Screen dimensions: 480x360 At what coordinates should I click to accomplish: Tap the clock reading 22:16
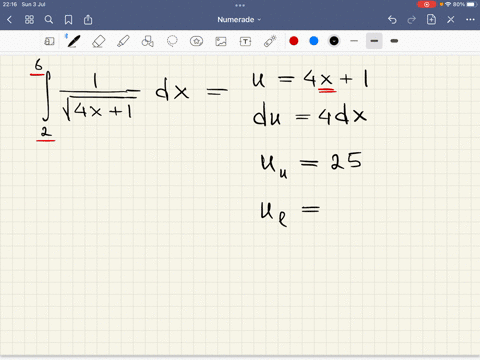[10, 4]
